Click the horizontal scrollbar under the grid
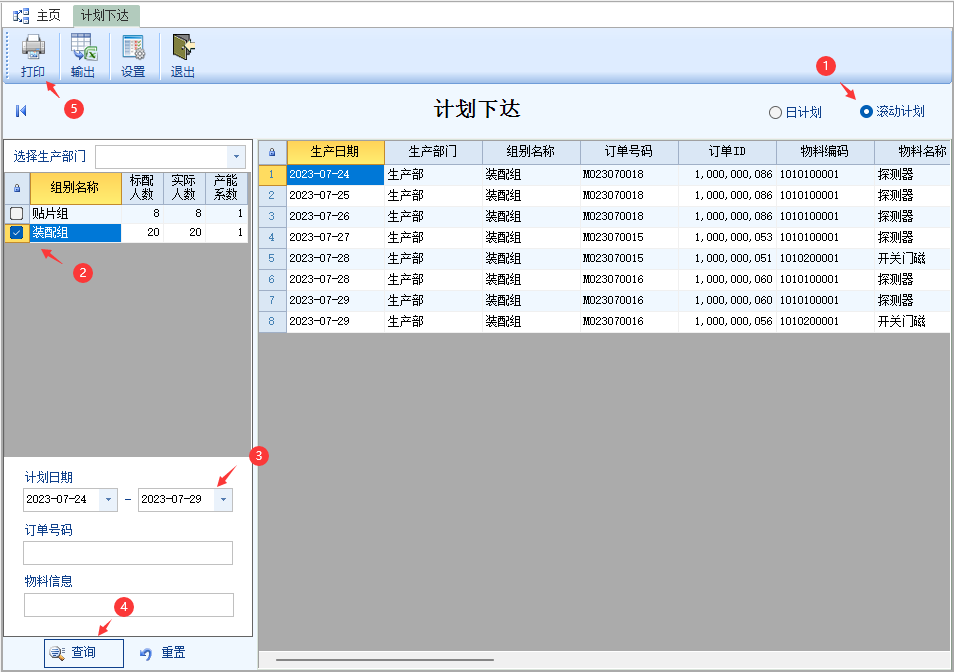 (x=385, y=659)
